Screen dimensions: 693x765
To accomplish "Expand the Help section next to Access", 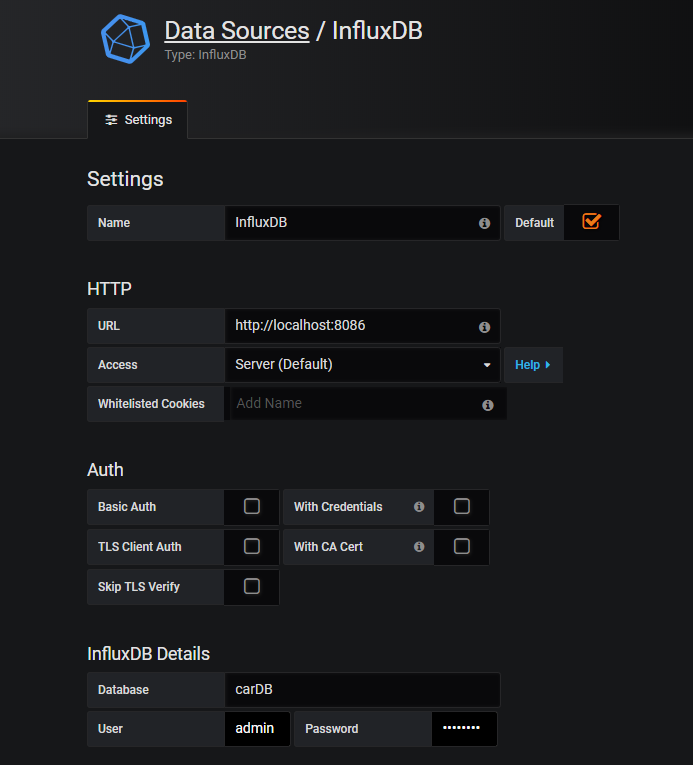I will [x=533, y=364].
